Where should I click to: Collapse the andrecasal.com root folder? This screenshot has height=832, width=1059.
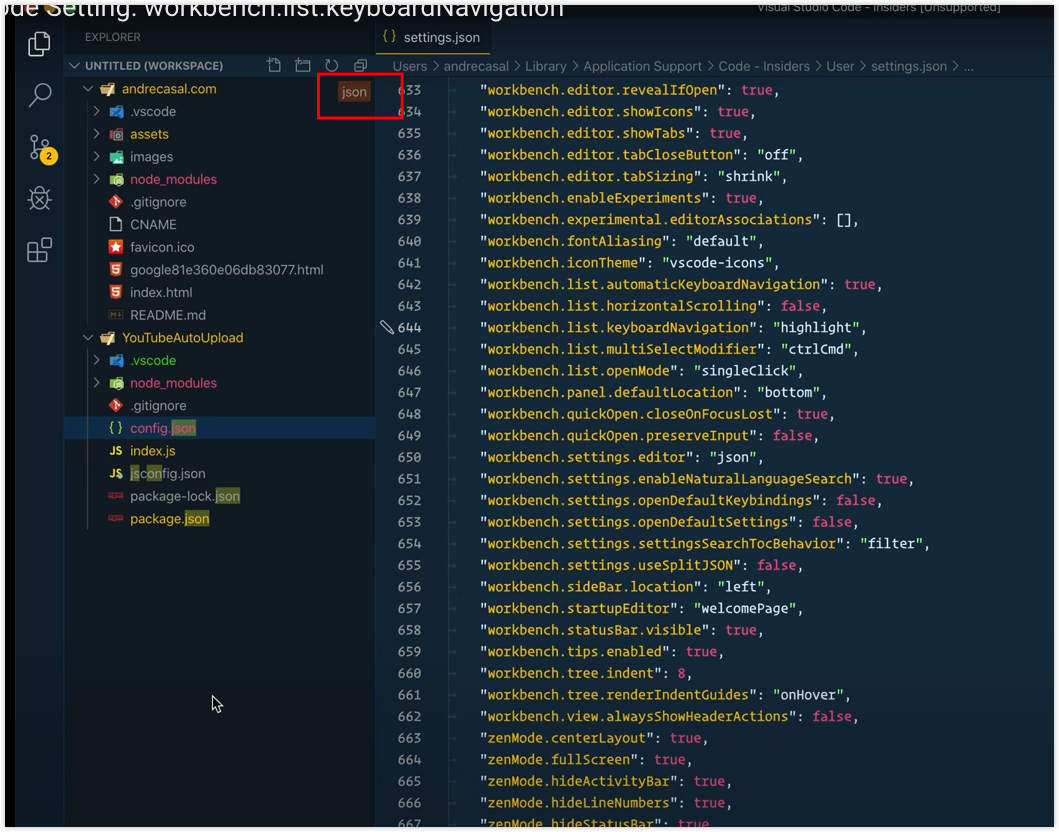pyautogui.click(x=88, y=88)
